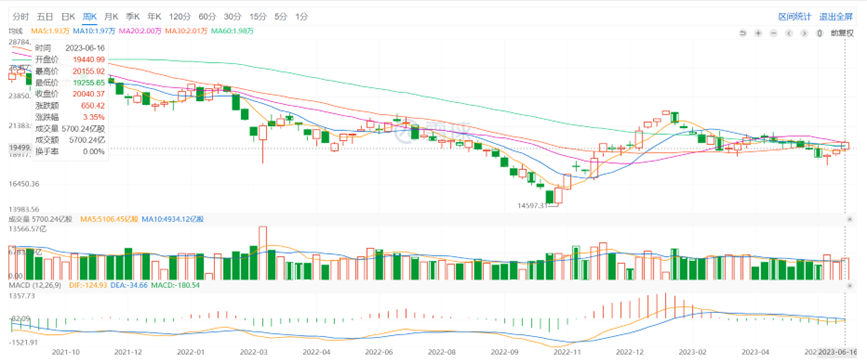Shift chart left with previous arrow icon
This screenshot has height=363, width=867.
(789, 33)
